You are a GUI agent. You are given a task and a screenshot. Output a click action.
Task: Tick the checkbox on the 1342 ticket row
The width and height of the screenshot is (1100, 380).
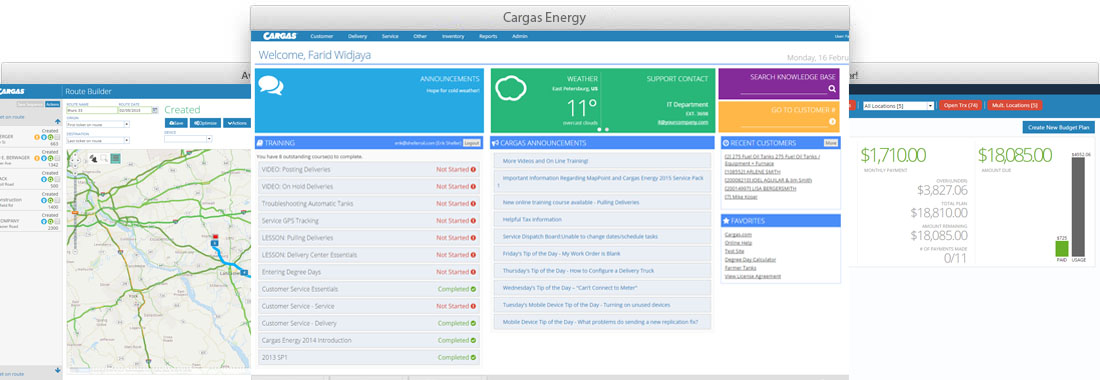coord(57,158)
